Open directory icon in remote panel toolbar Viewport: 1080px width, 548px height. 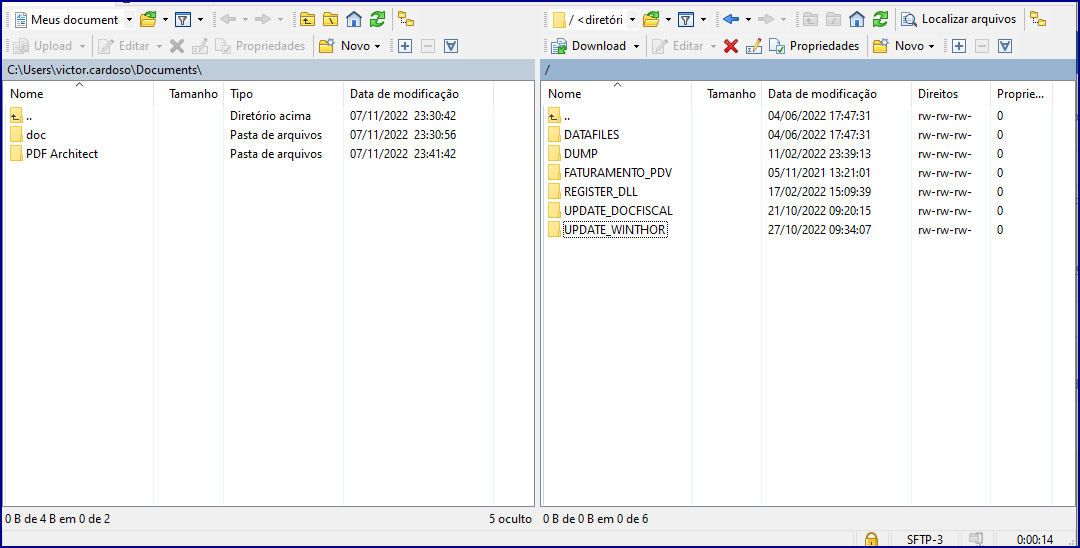(x=651, y=20)
